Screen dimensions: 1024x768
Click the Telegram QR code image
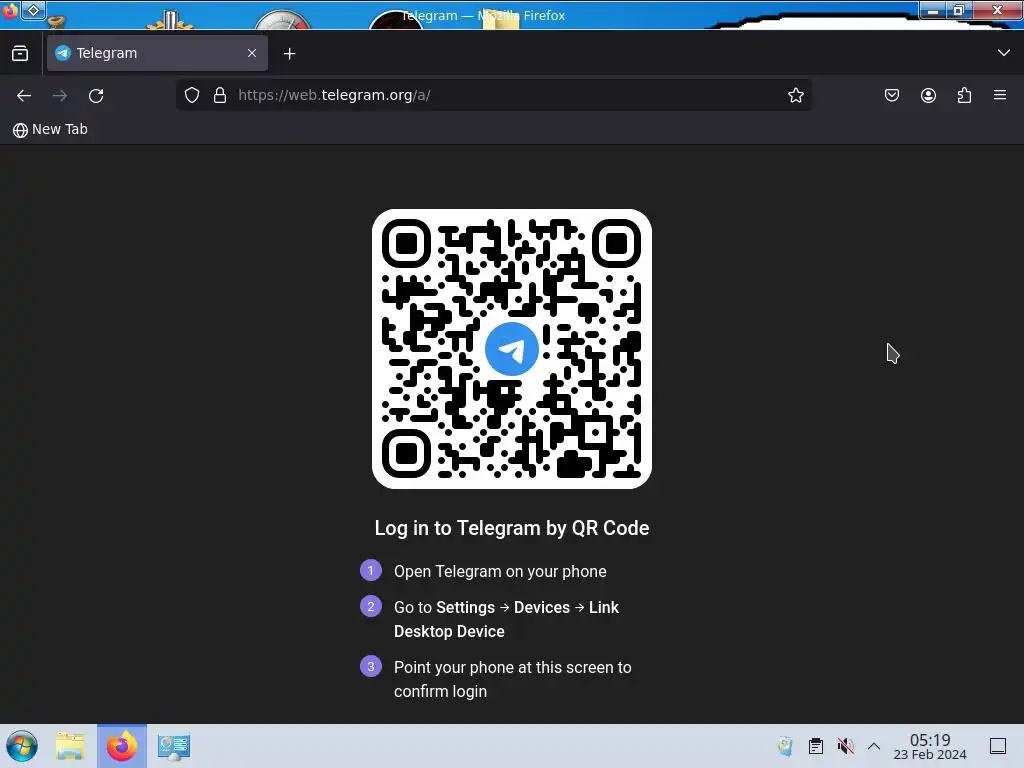click(511, 349)
